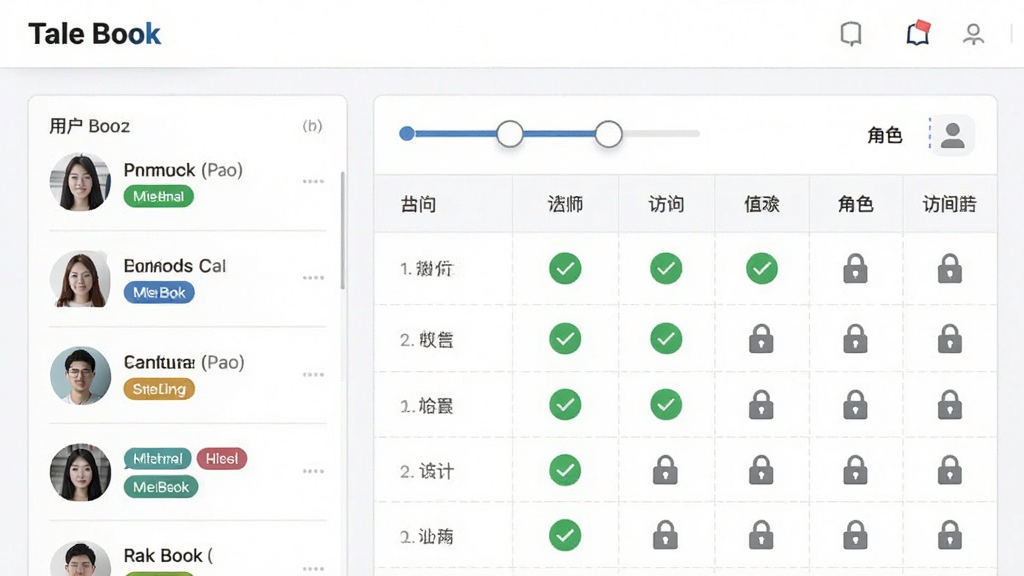Click the lock in row '业商' under 访间期 column
1024x576 pixels.
pos(950,535)
